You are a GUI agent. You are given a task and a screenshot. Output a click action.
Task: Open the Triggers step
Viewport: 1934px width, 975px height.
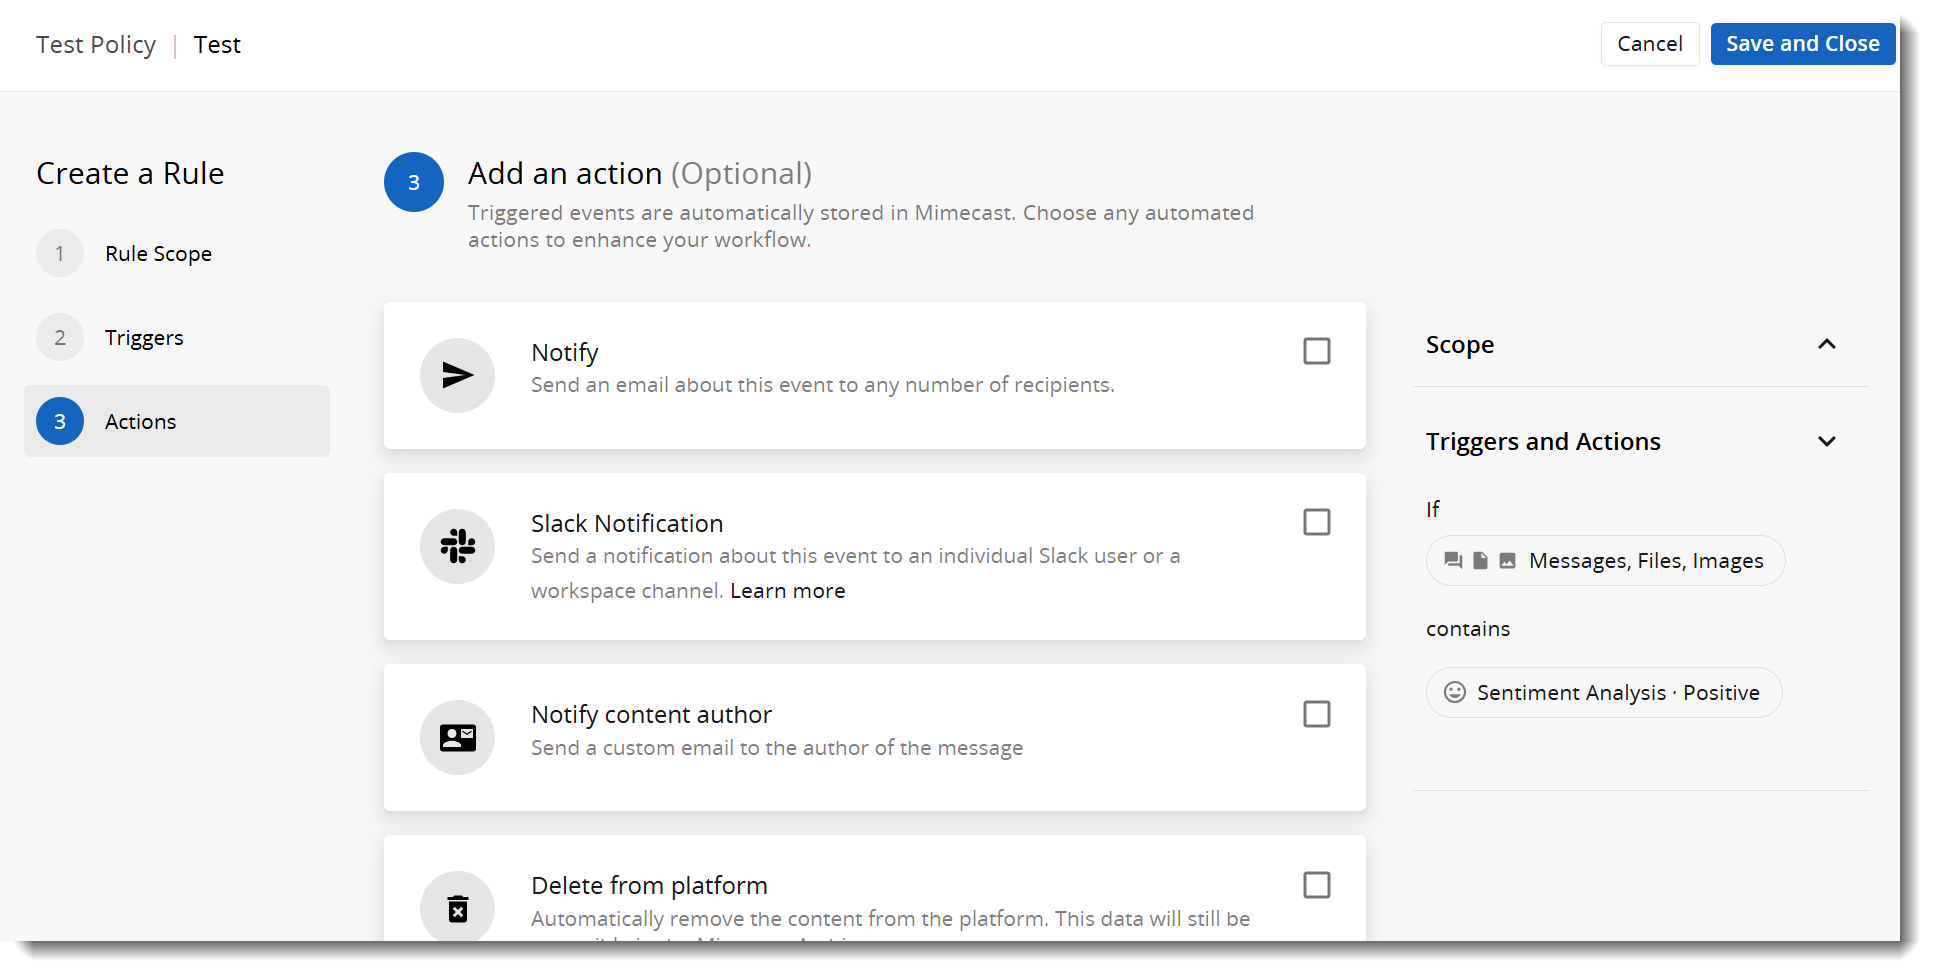144,338
